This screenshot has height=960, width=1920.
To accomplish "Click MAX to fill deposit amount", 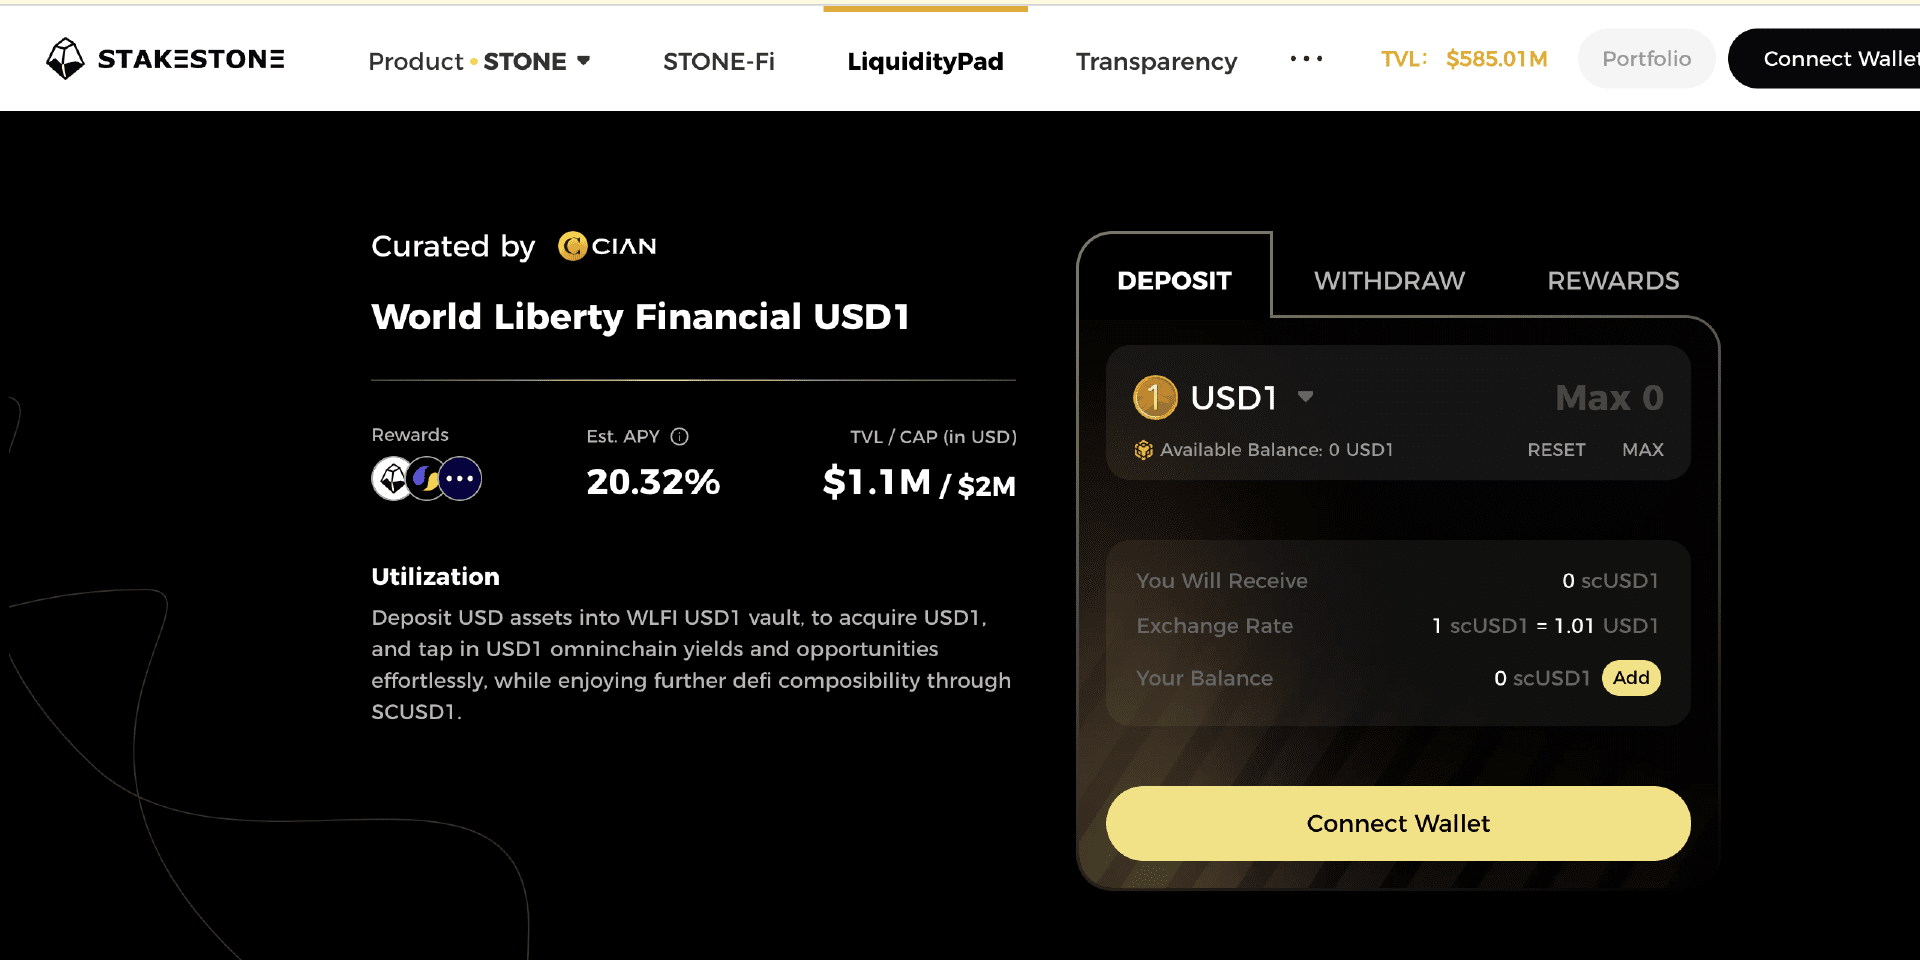I will [1643, 450].
